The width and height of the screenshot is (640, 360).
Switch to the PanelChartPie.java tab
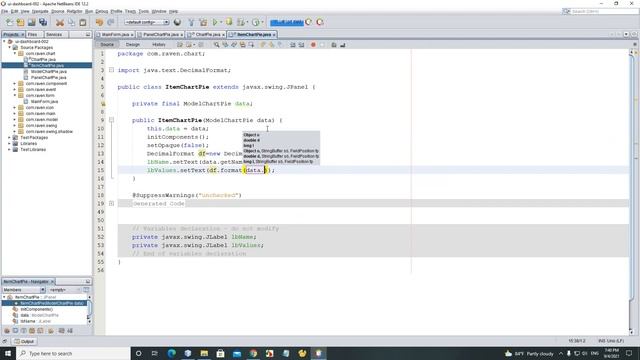click(161, 35)
